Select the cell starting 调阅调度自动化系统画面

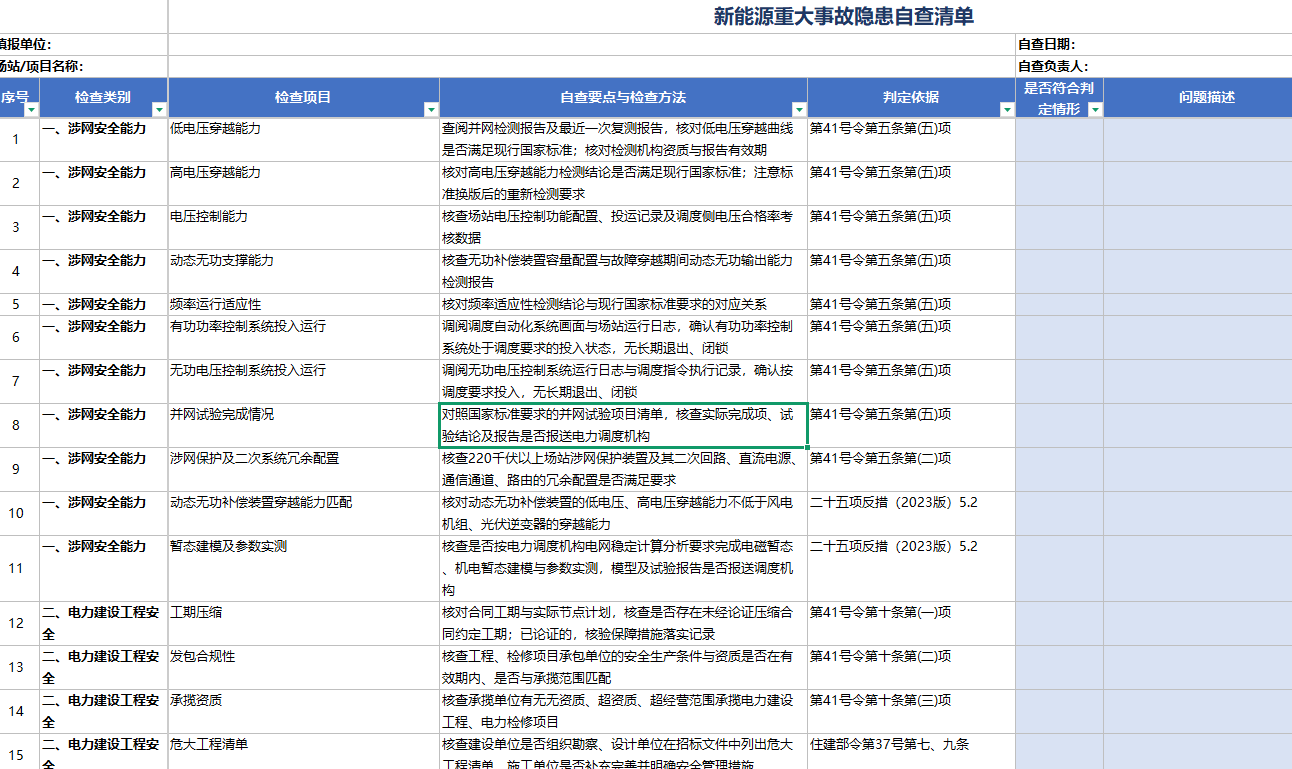point(623,337)
